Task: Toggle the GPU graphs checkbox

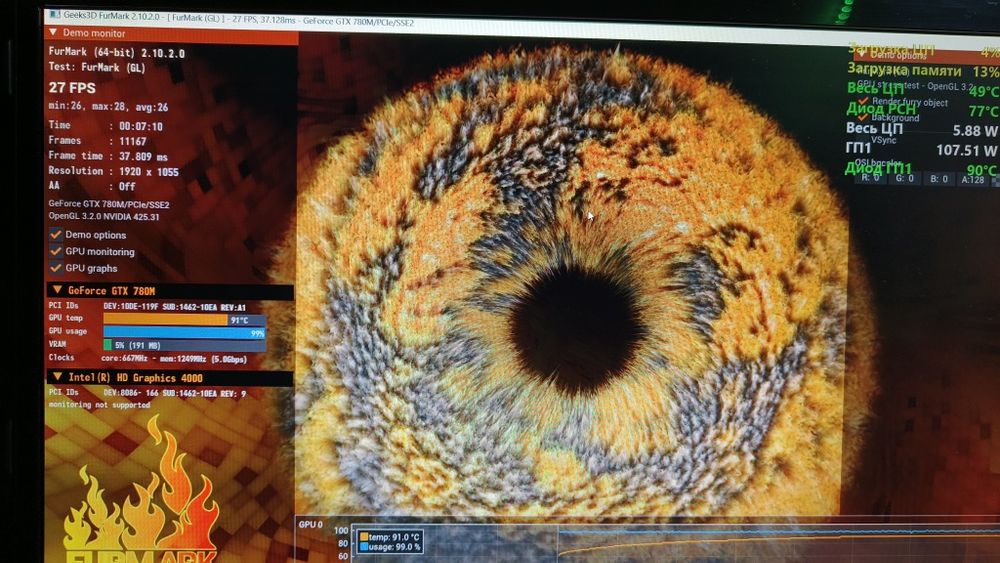Action: [56, 268]
